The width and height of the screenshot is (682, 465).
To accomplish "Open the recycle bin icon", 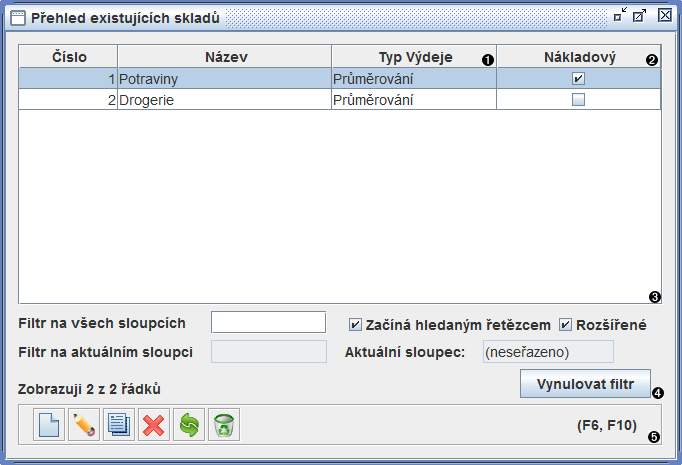I will click(x=224, y=425).
